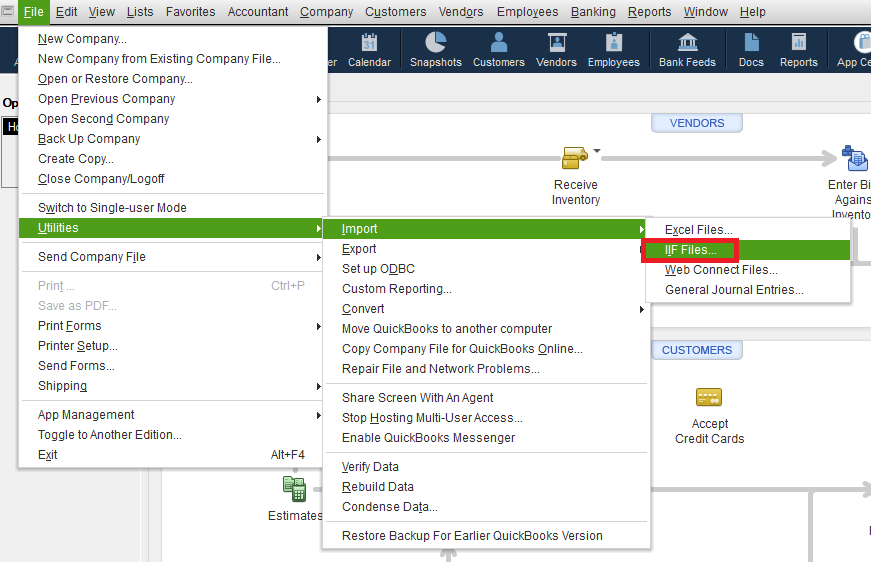Open Customers center toolbar icon
Screen dimensions: 871x562
pos(499,49)
